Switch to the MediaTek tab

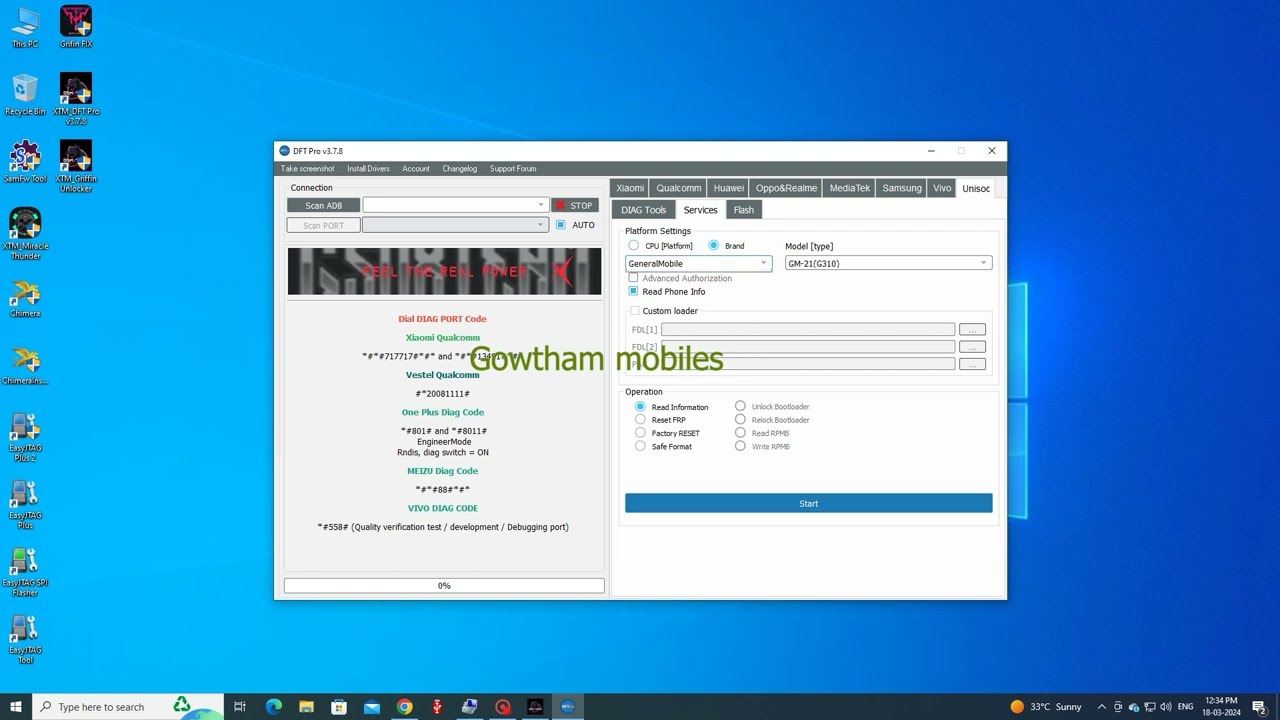click(849, 188)
